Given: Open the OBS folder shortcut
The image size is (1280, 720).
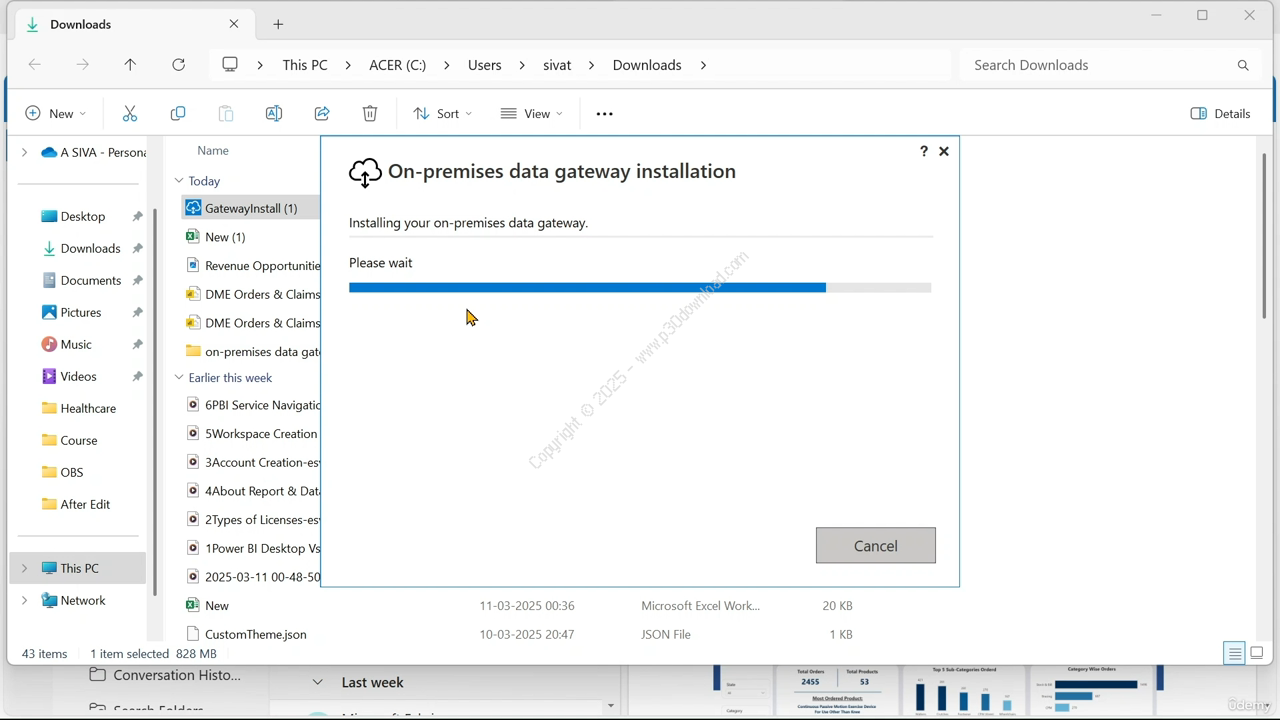Looking at the screenshot, I should point(72,473).
